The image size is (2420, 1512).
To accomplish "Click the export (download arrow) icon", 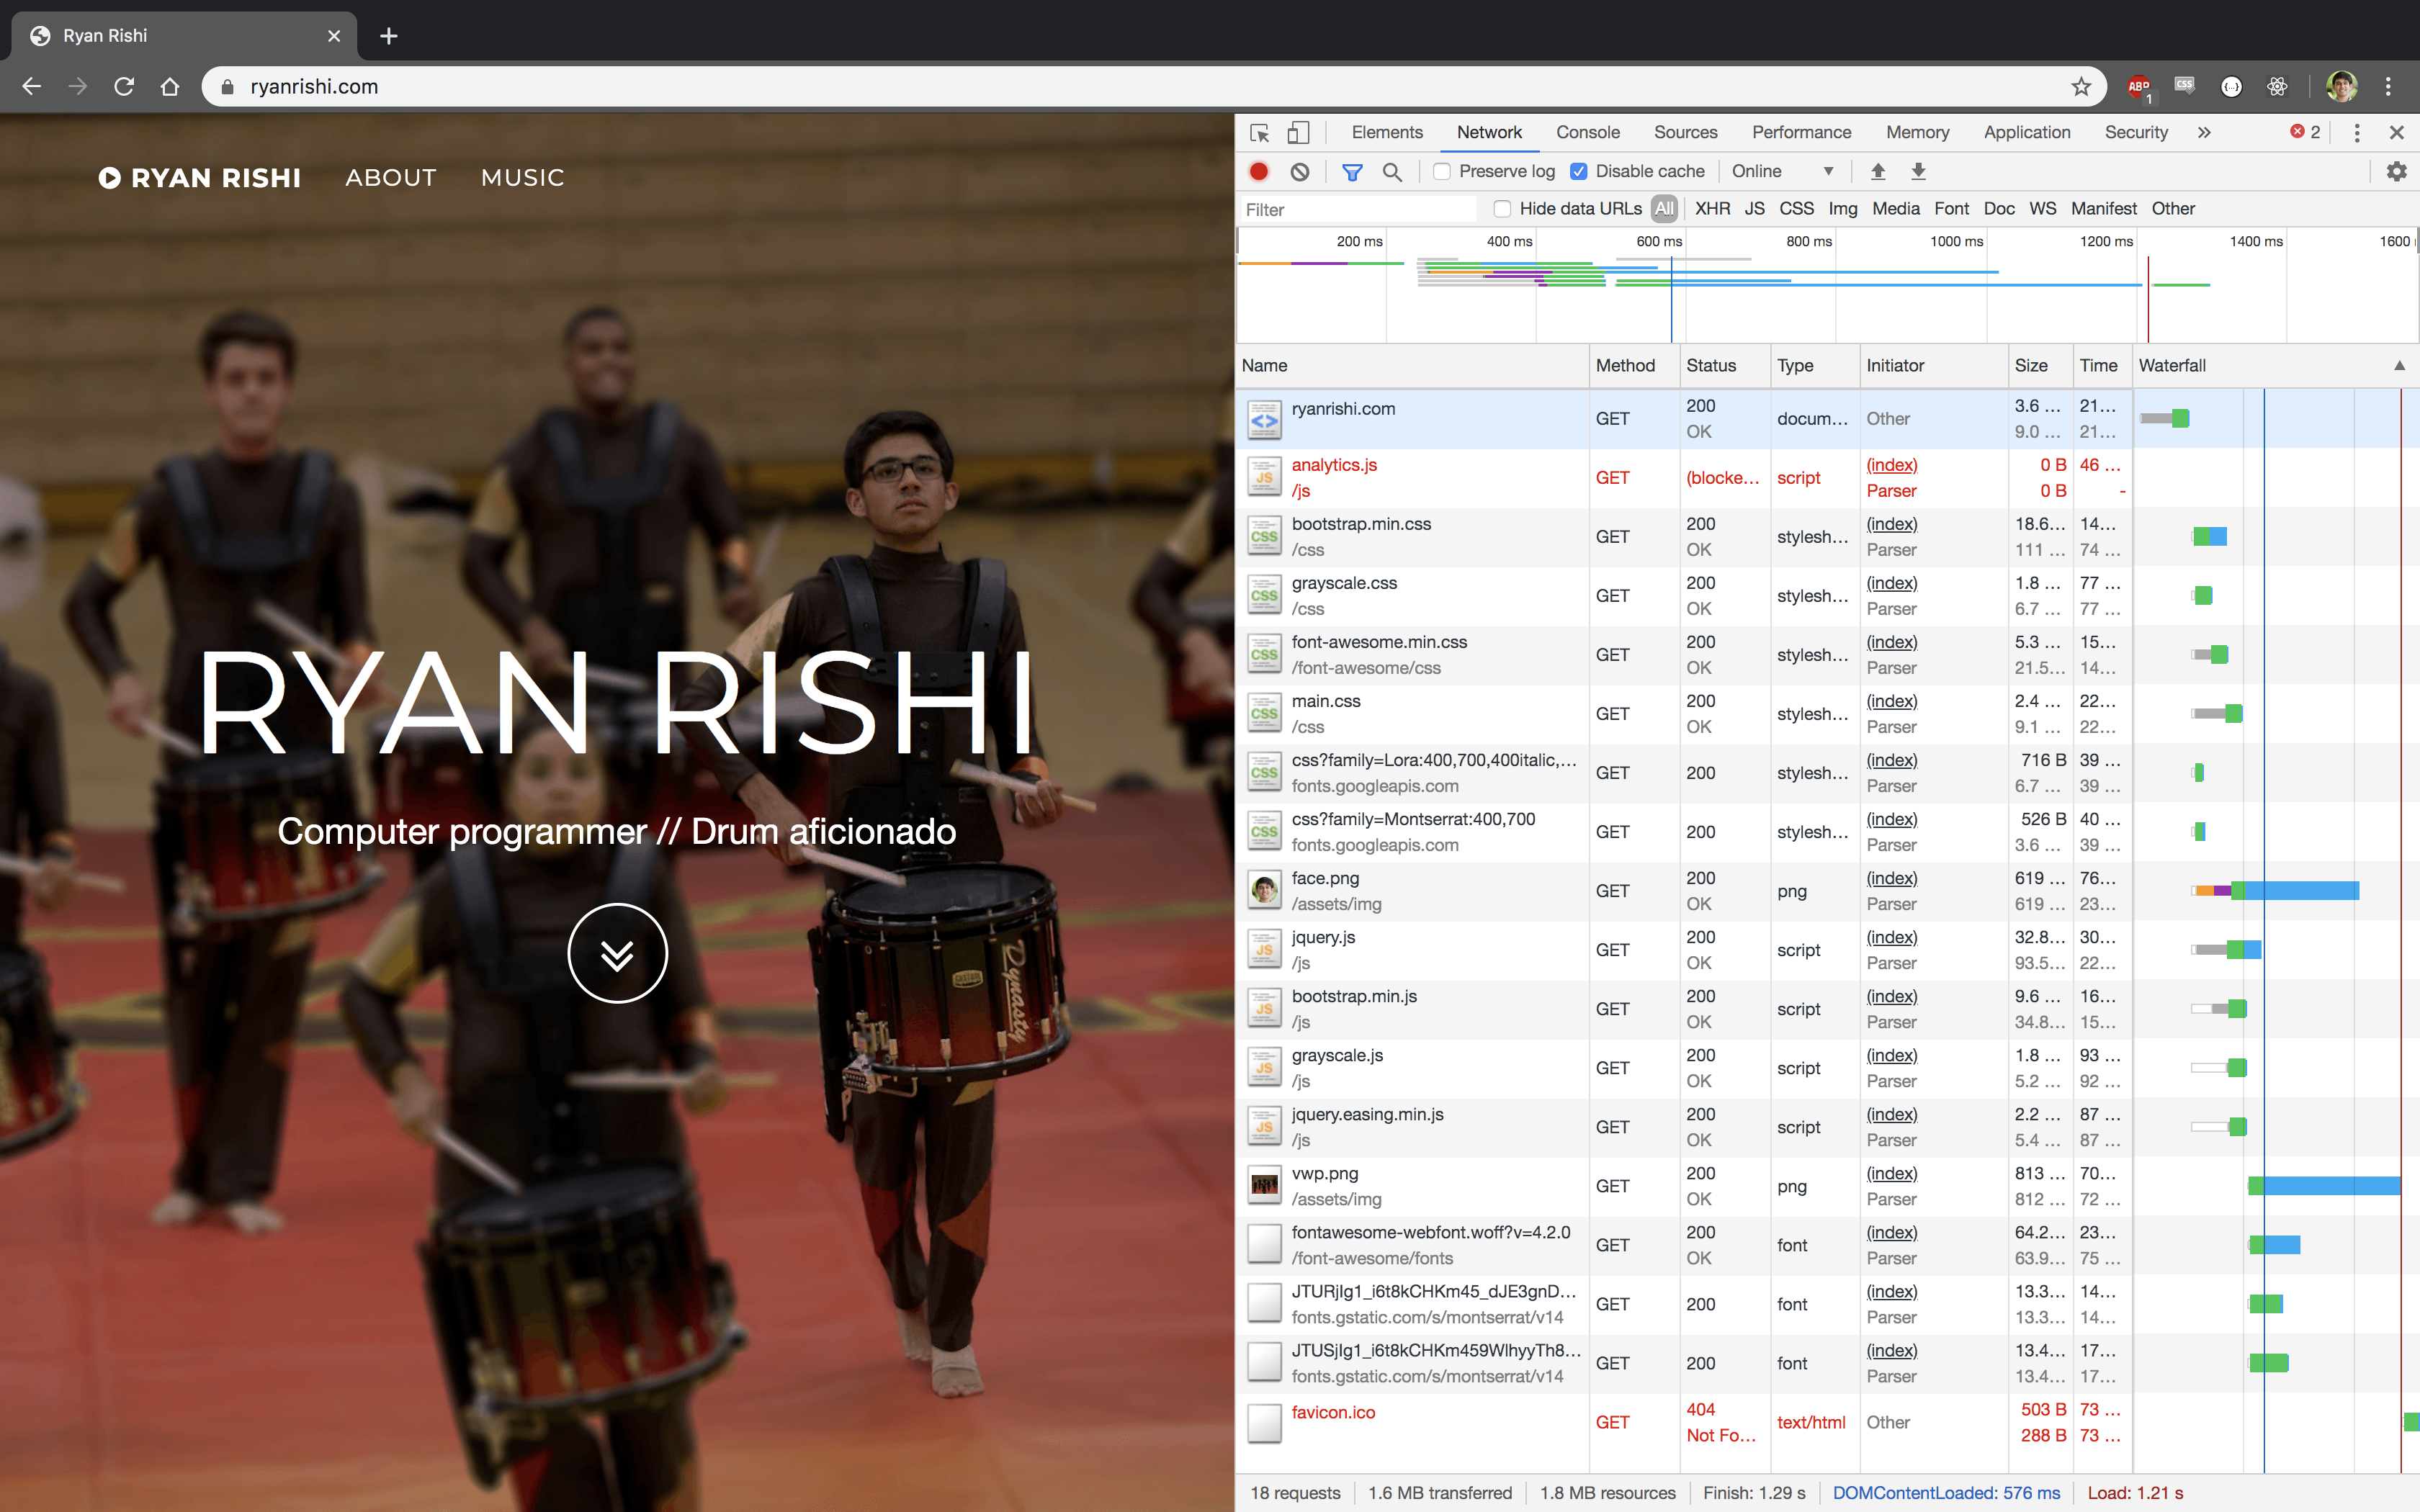I will 1918,169.
